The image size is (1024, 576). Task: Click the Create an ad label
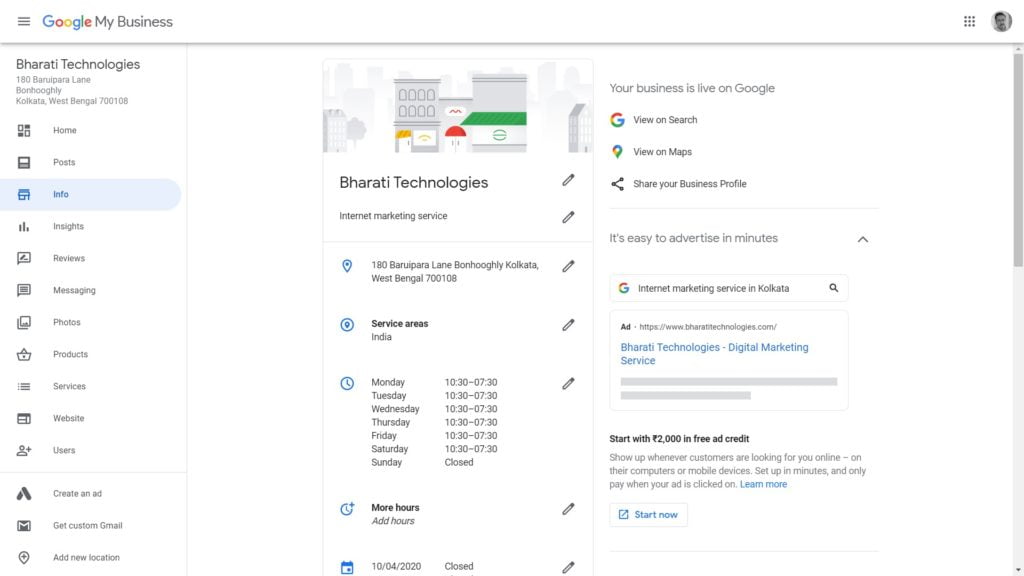[x=77, y=494]
